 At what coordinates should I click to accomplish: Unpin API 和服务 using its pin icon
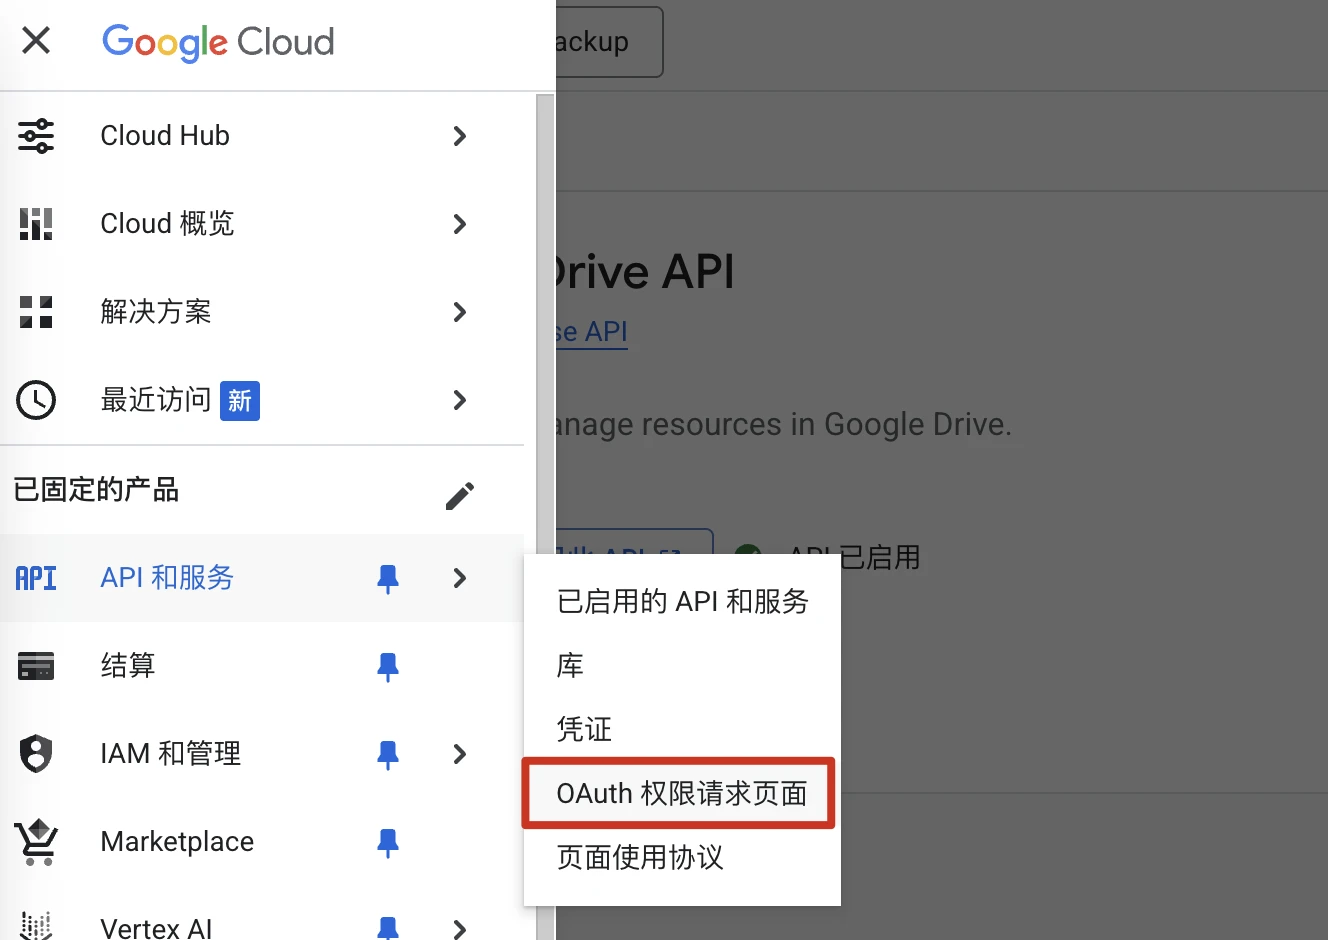pyautogui.click(x=388, y=579)
